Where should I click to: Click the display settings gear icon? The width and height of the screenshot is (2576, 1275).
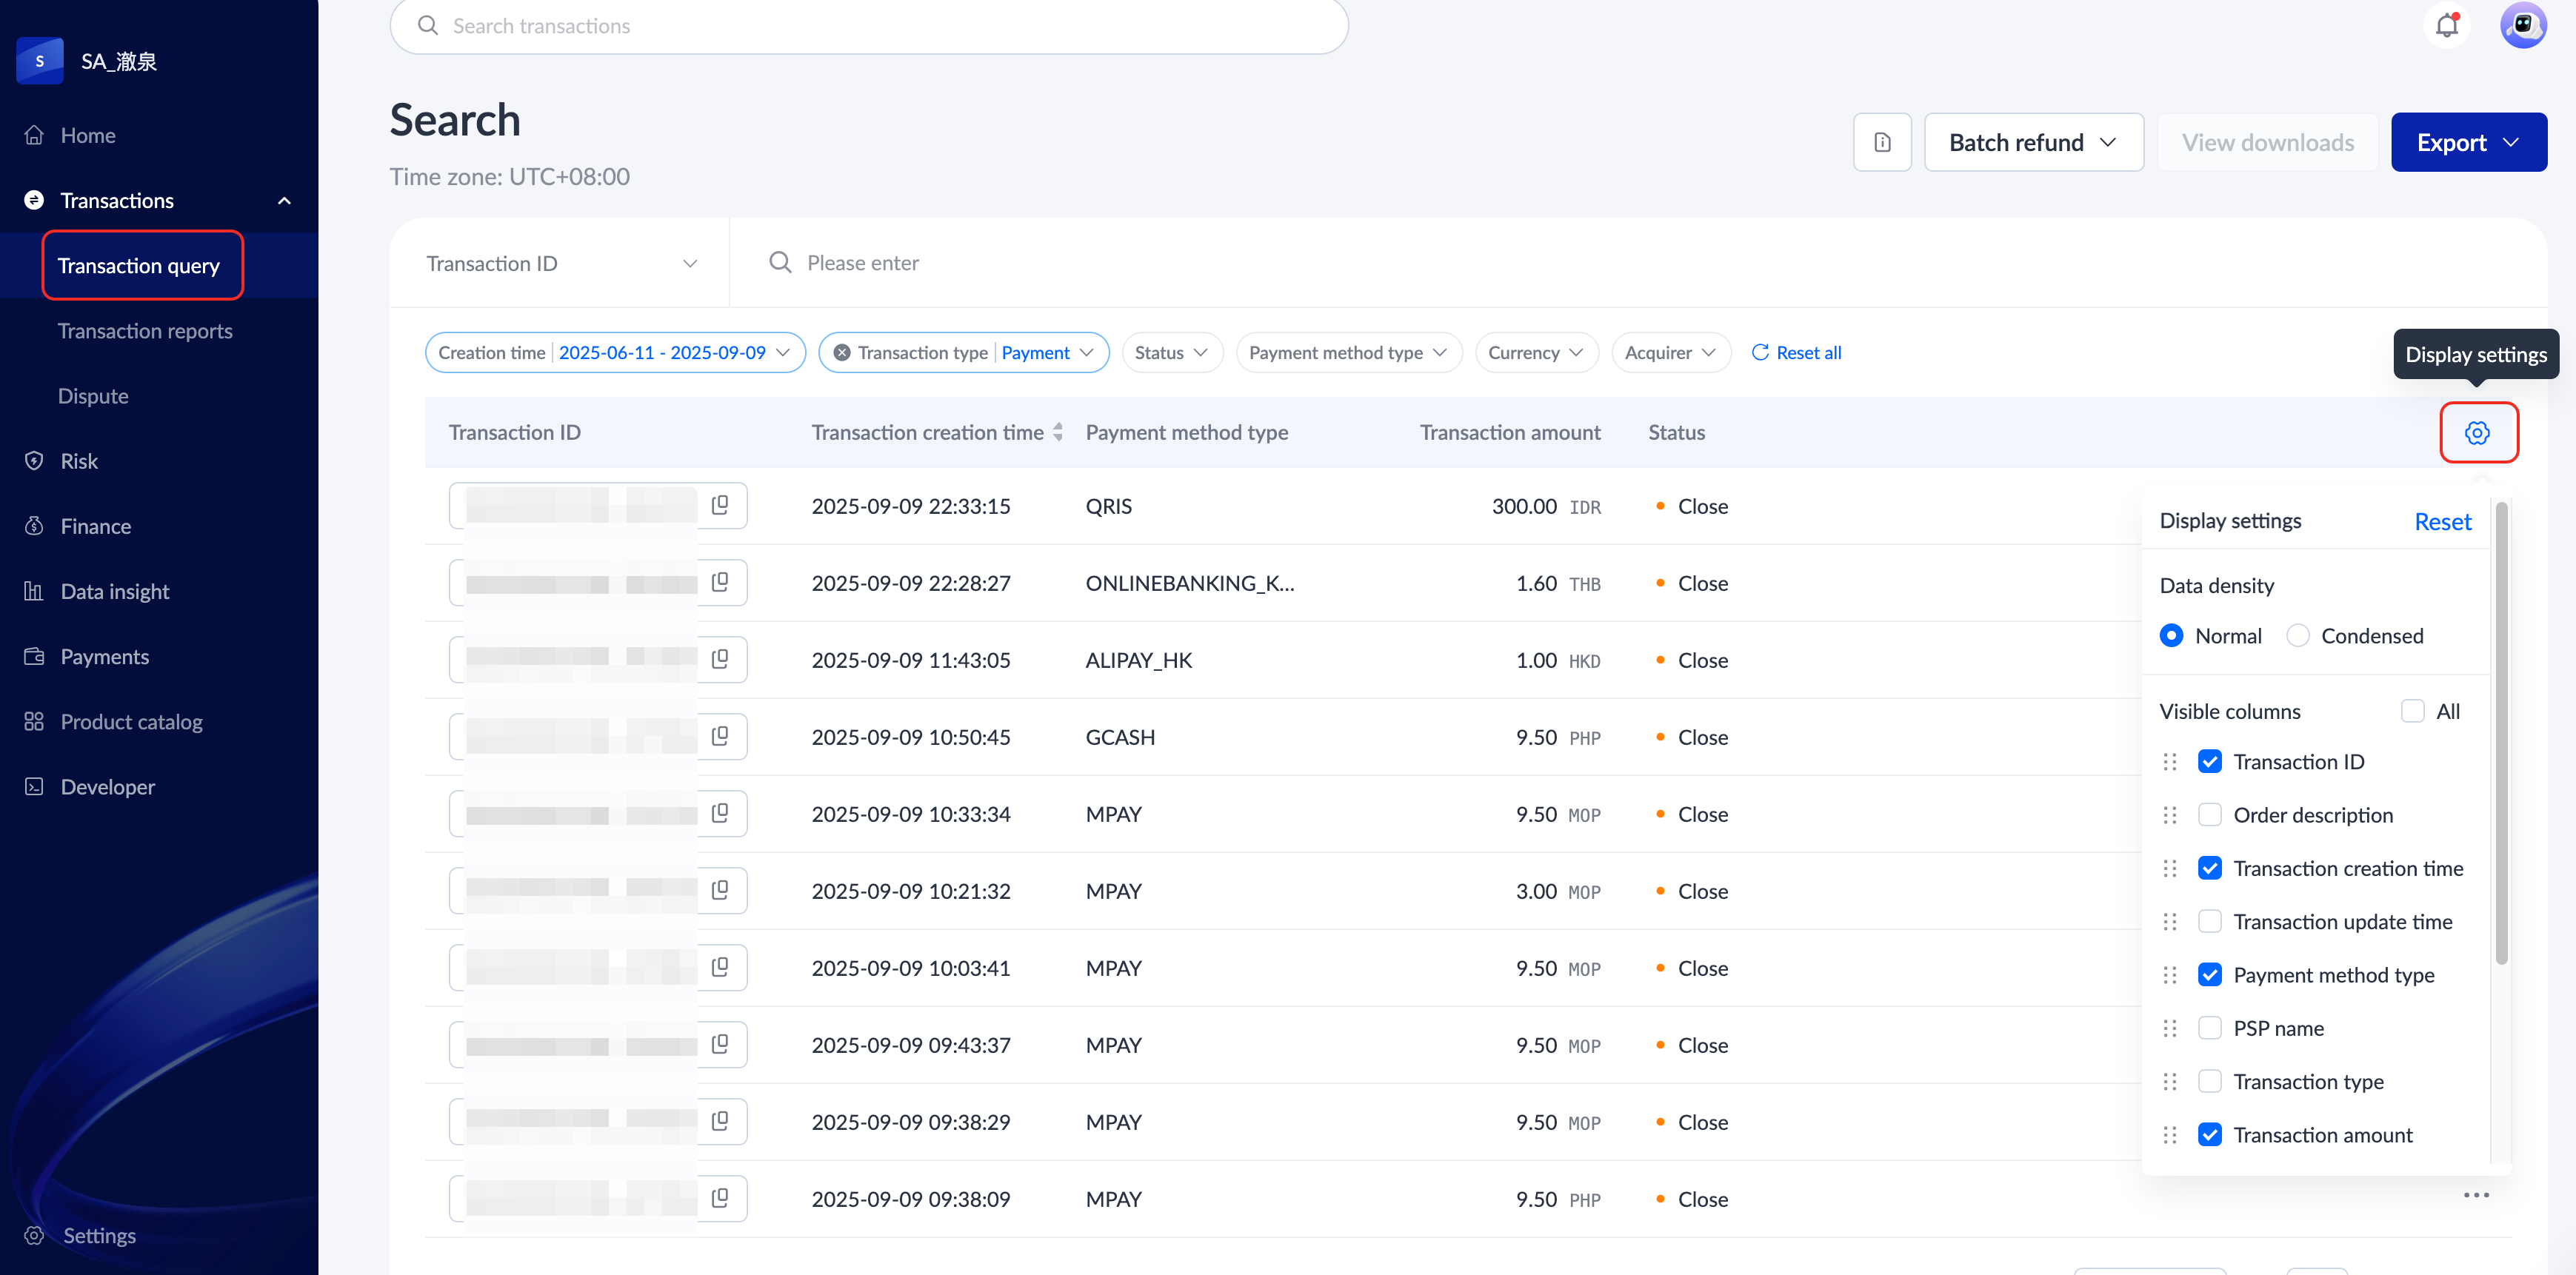click(2477, 433)
